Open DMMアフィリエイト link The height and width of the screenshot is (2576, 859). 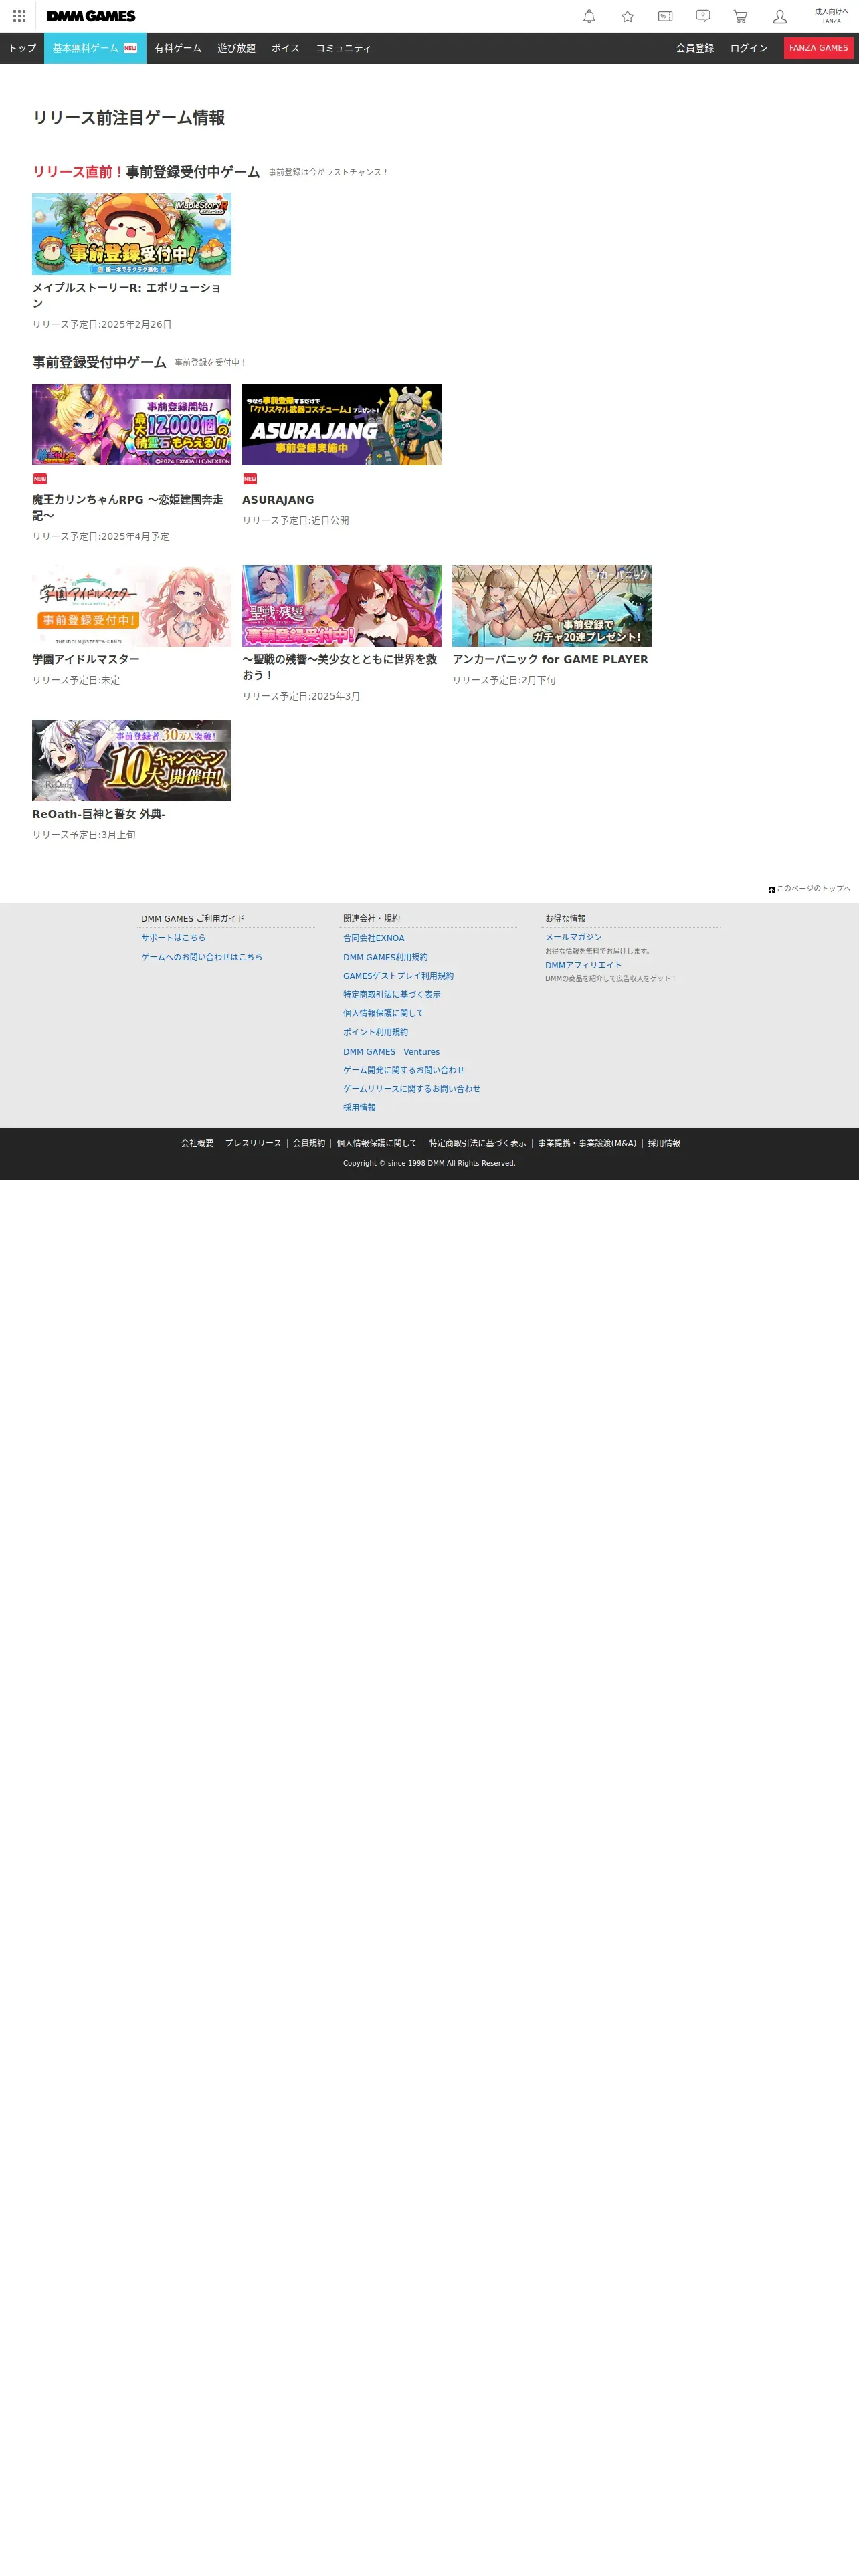pos(583,965)
